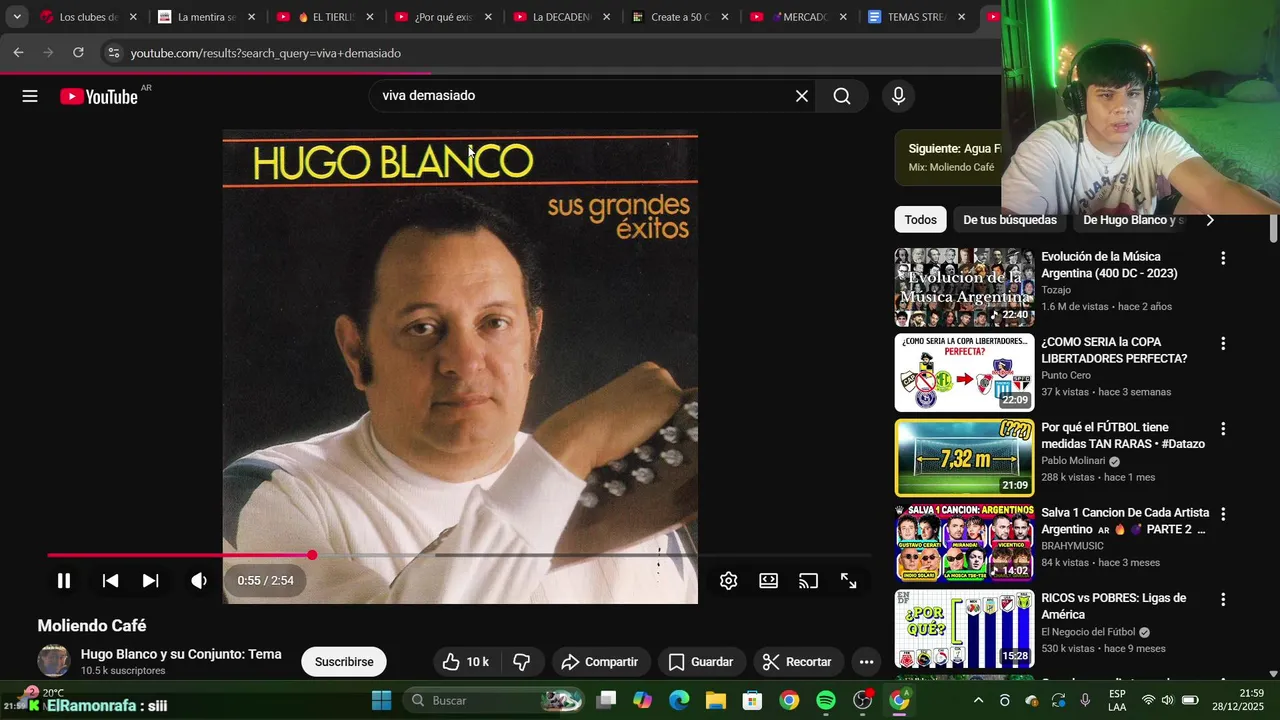Click the magnifier search button
Screen dimensions: 1280x720
842,96
